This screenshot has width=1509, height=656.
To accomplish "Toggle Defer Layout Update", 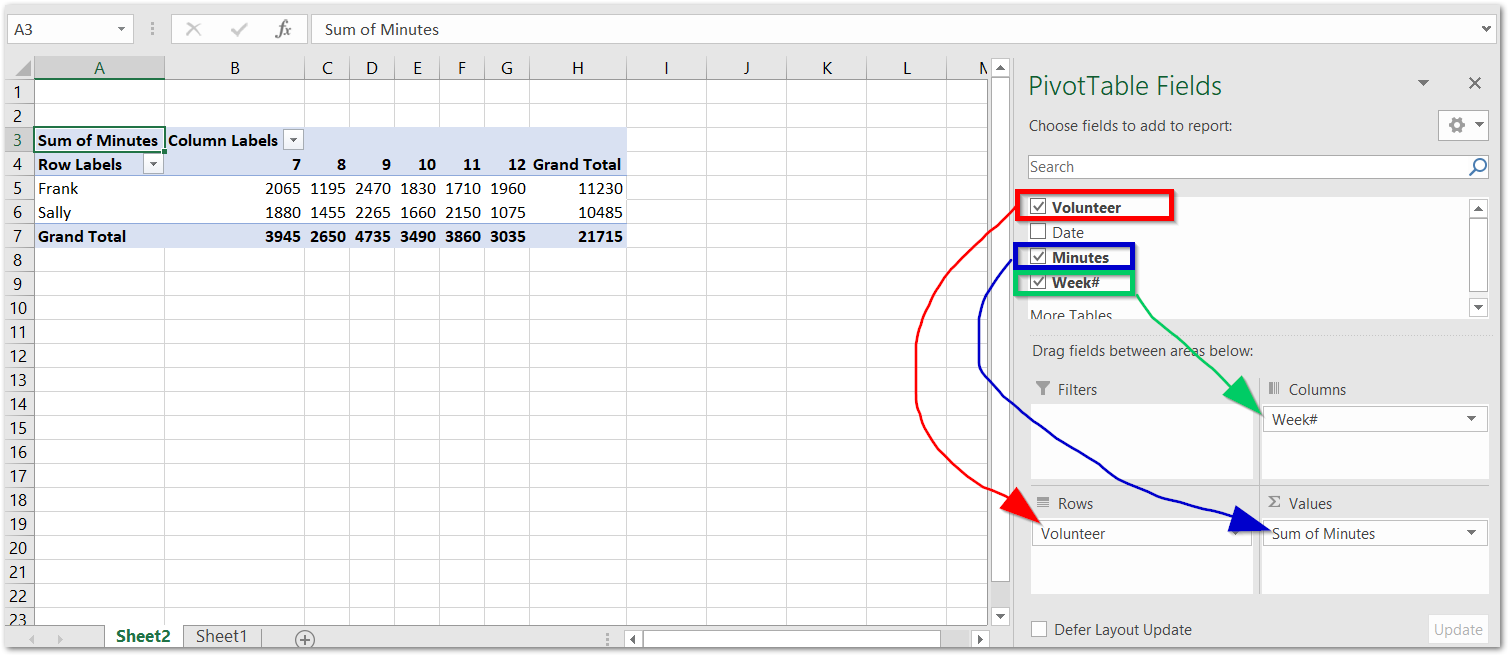I will (1040, 629).
